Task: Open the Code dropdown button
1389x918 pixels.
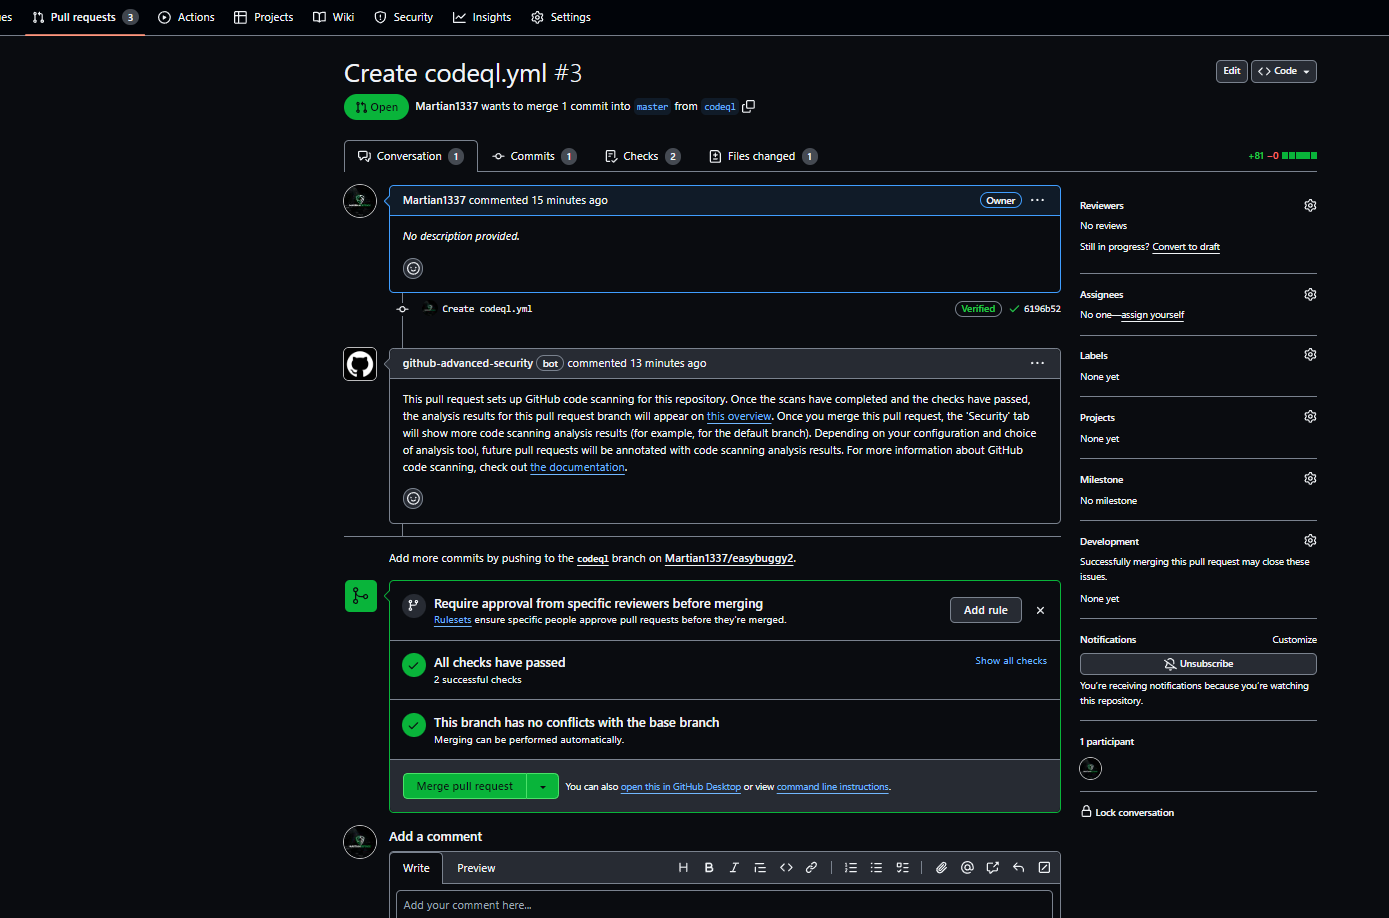Action: pos(1283,71)
